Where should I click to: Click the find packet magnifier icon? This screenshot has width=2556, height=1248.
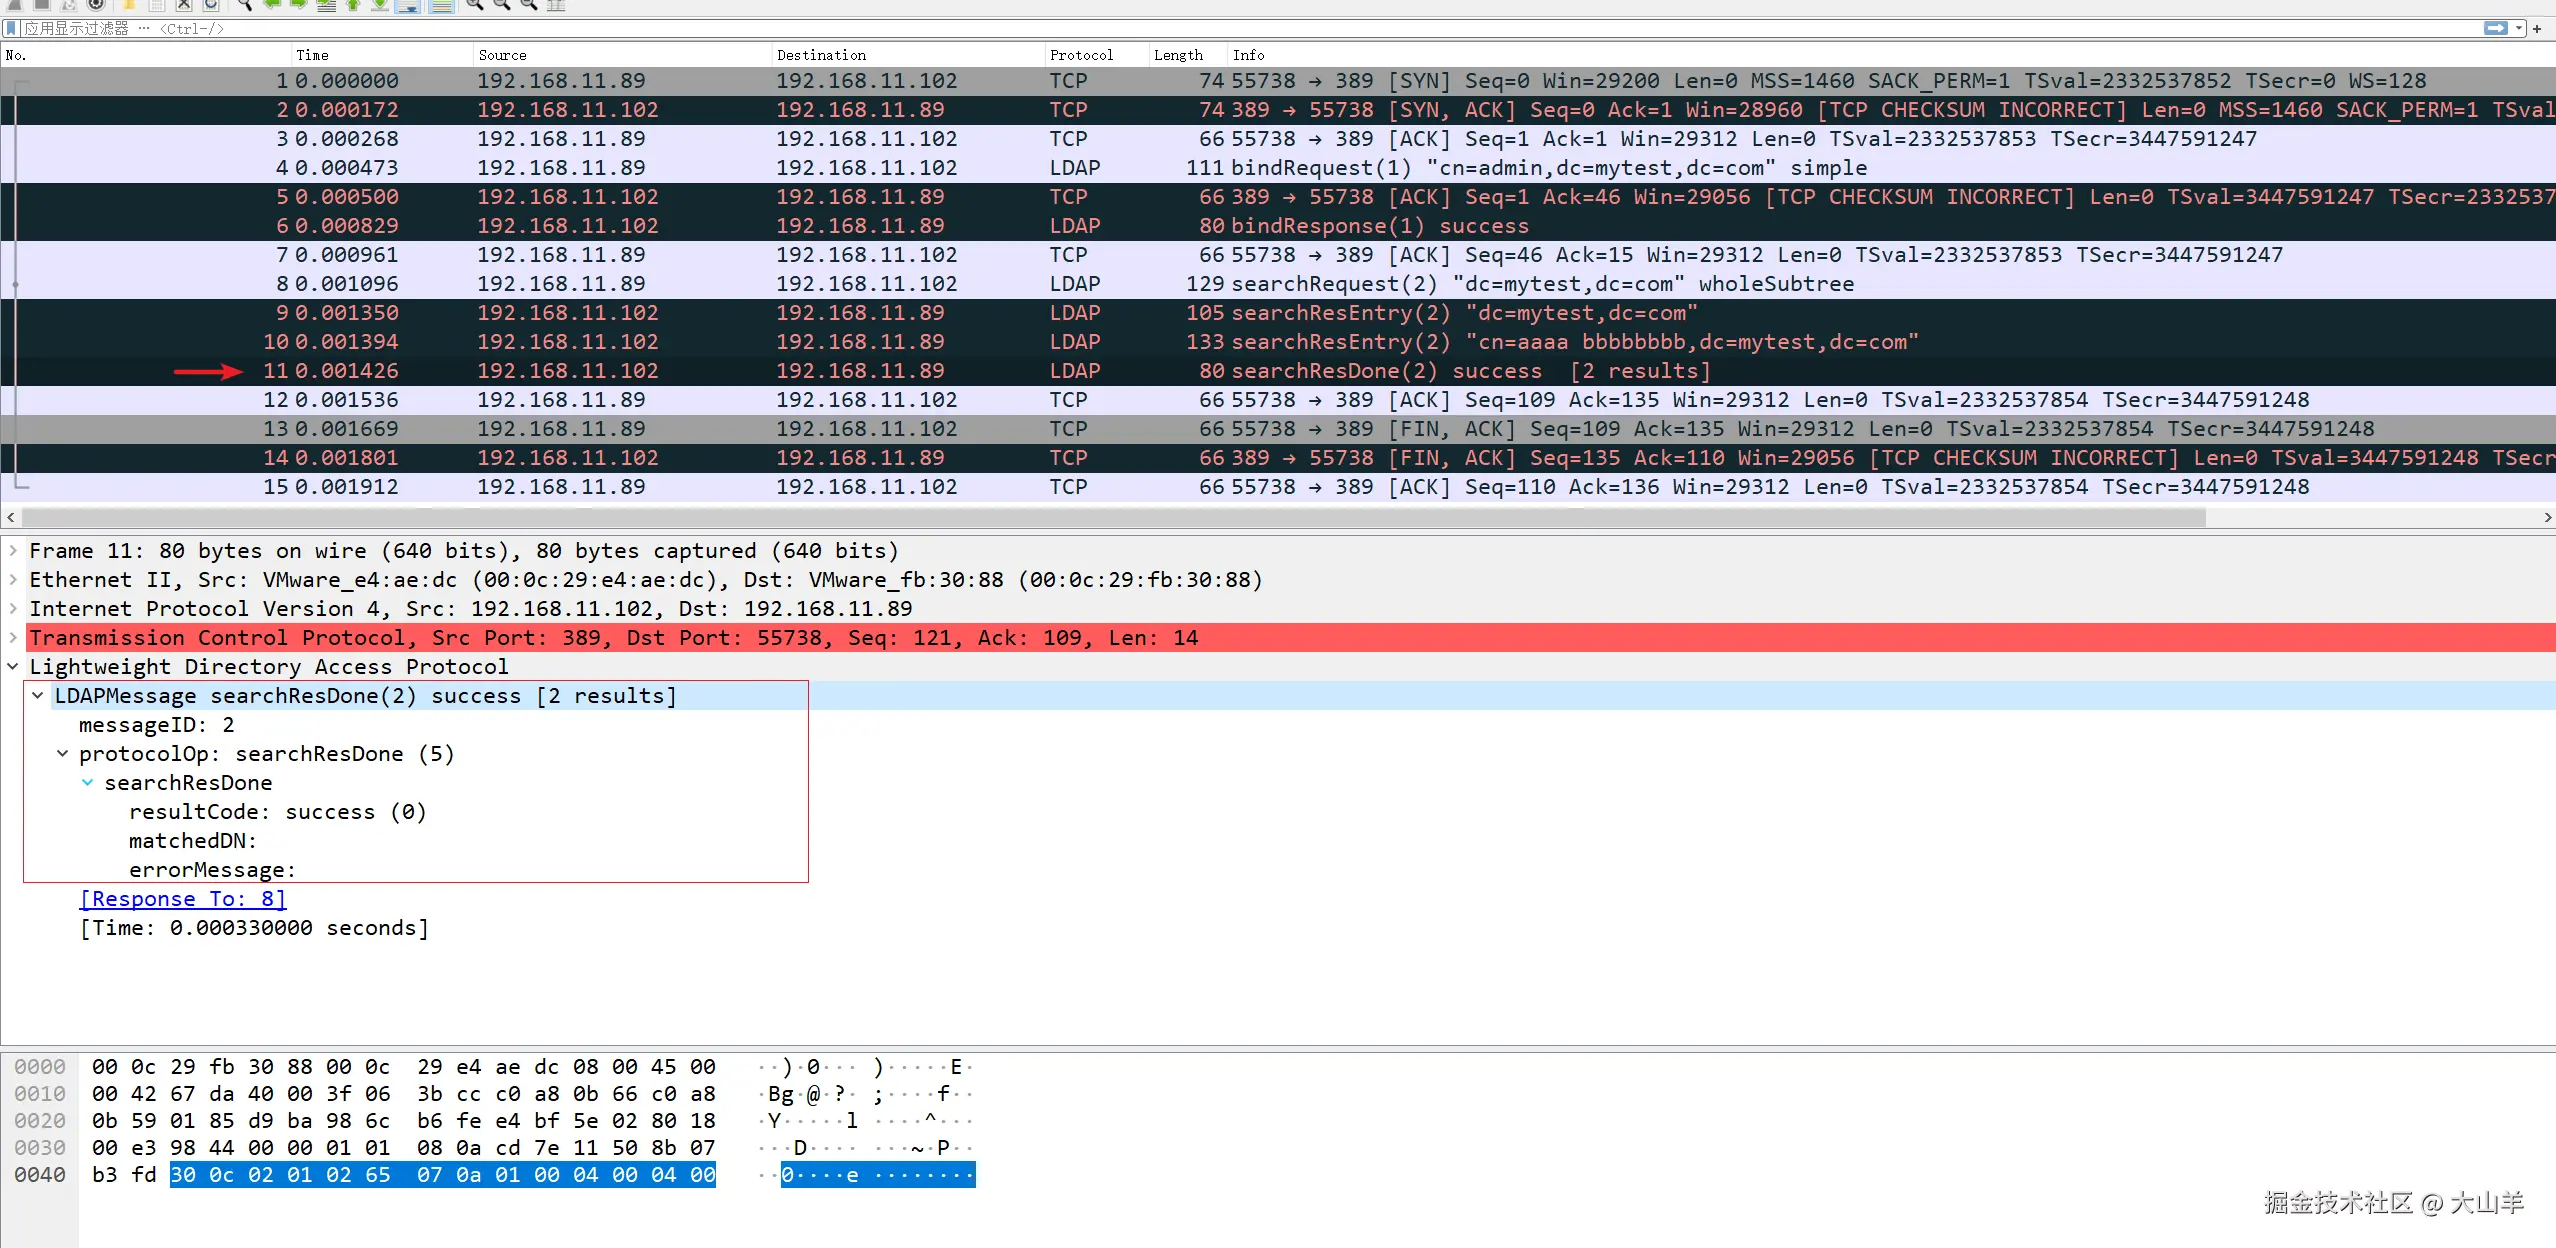coord(243,5)
